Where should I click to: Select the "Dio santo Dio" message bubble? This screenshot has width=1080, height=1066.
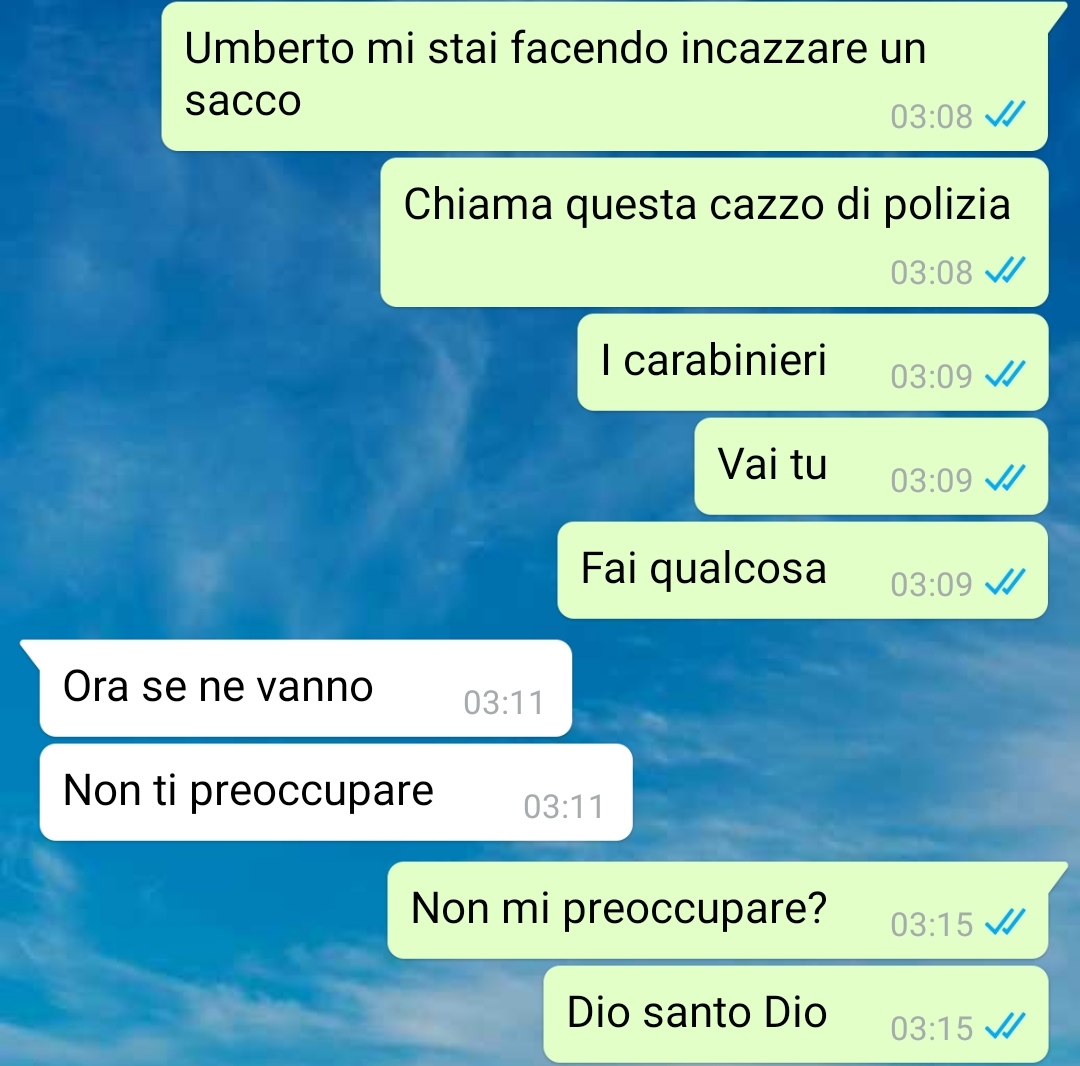796,1014
